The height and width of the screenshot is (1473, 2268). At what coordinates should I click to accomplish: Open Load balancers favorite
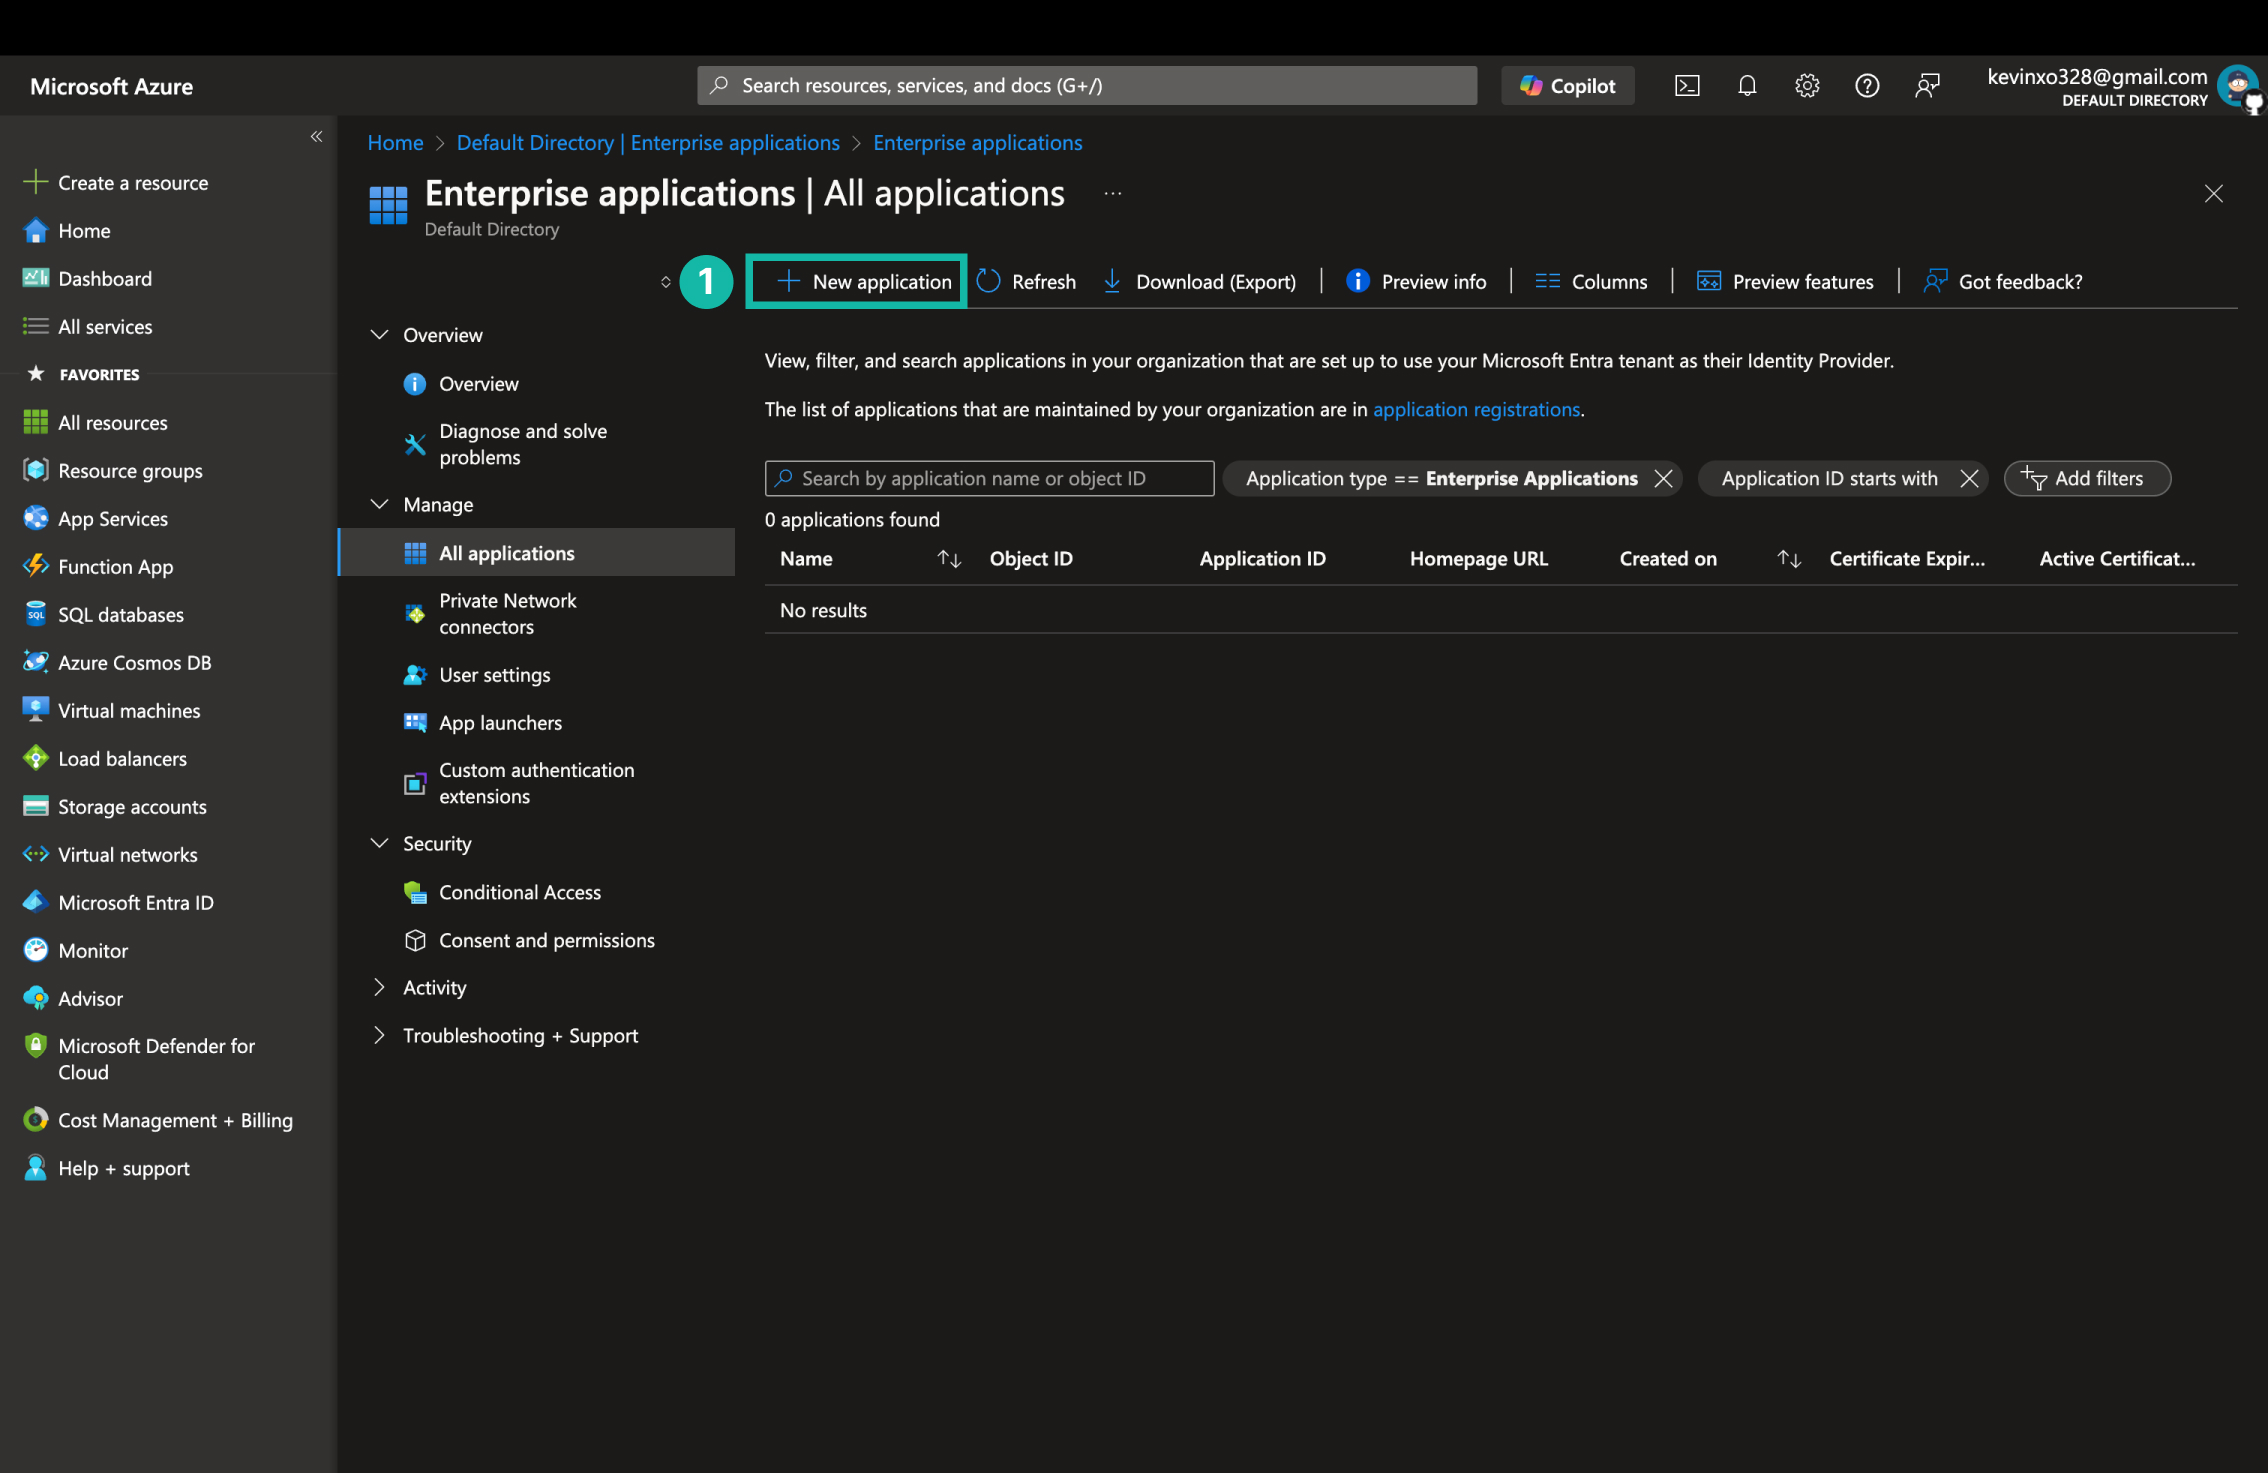click(106, 758)
